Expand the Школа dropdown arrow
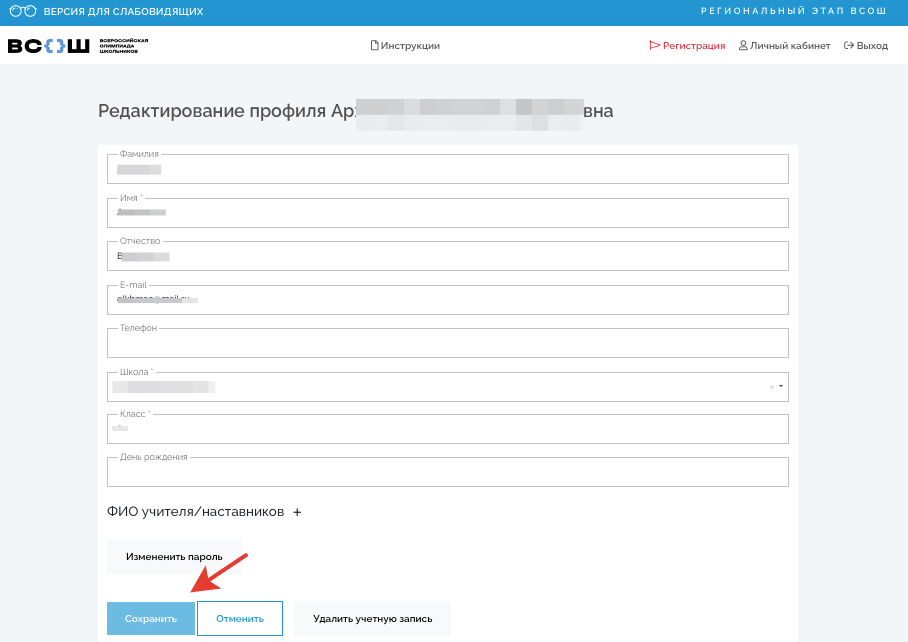 (781, 387)
